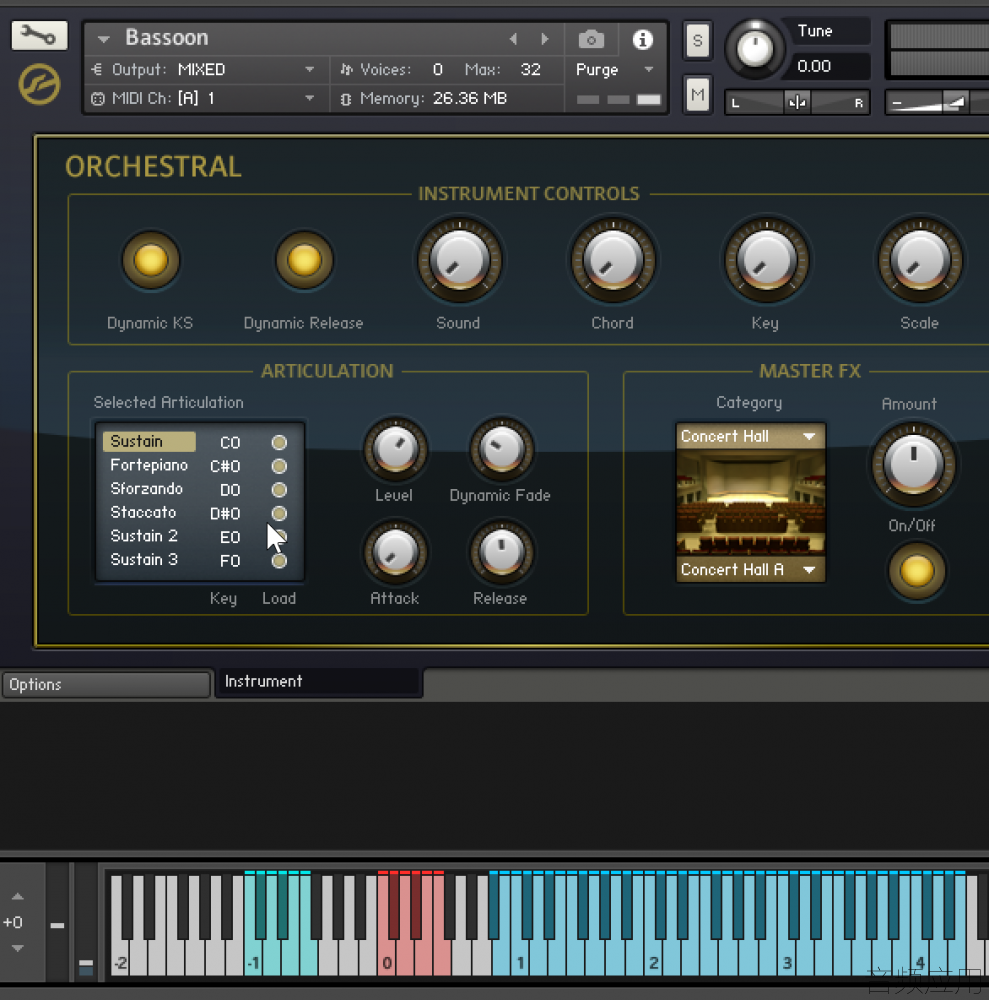This screenshot has height=1000, width=989.
Task: Click the gold library logo icon
Action: coord(40,84)
